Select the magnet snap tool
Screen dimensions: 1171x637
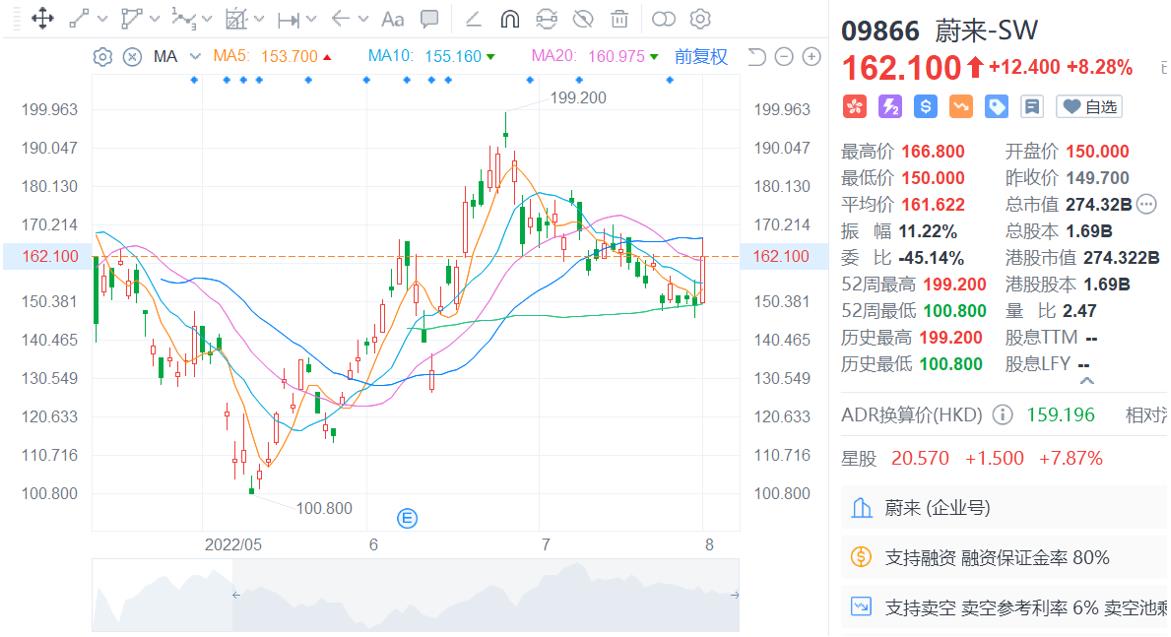coord(509,18)
